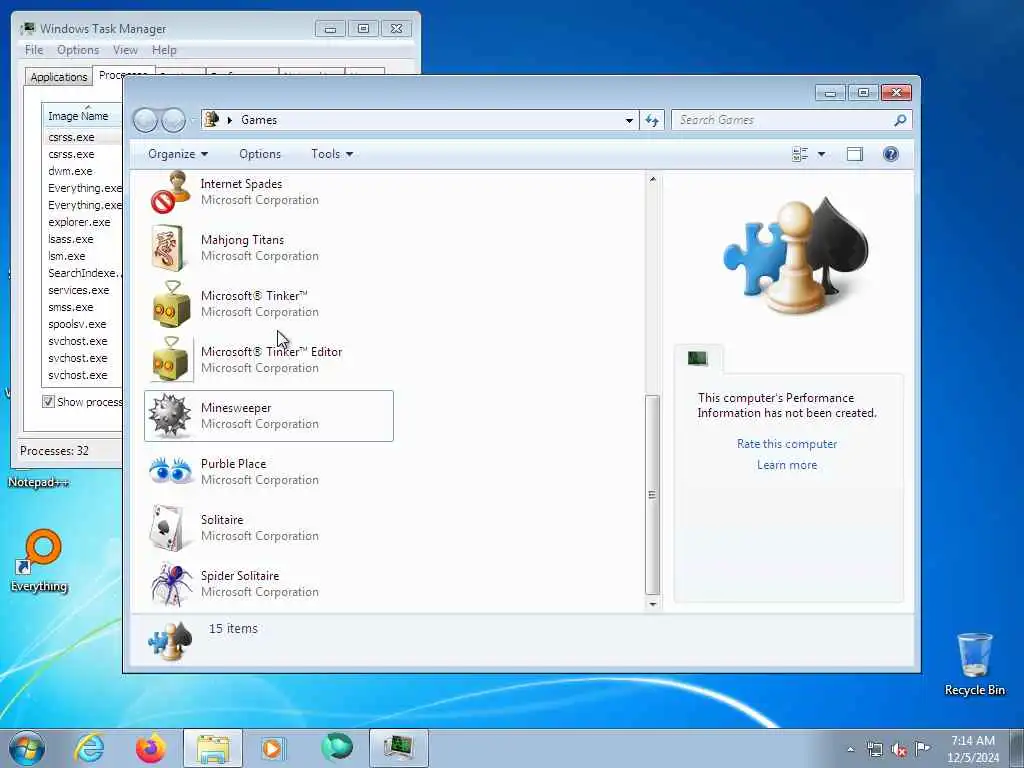The width and height of the screenshot is (1024, 768).
Task: Open the view options dropdown arrow
Action: (x=822, y=154)
